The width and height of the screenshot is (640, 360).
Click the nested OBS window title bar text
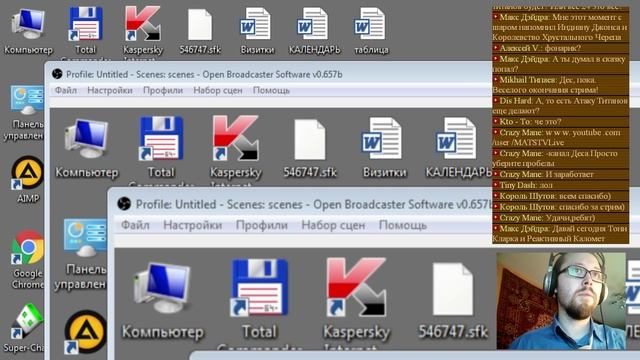pyautogui.click(x=313, y=204)
